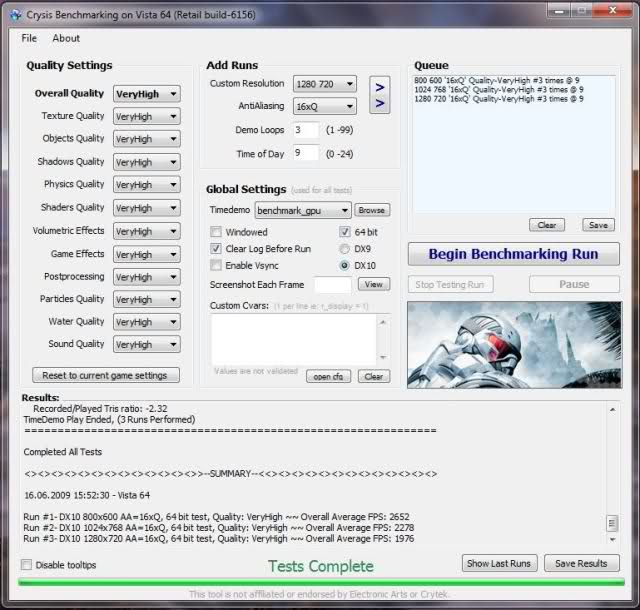Viewport: 640px width, 610px height.
Task: Expand the Objects Quality dropdown
Action: 147,139
